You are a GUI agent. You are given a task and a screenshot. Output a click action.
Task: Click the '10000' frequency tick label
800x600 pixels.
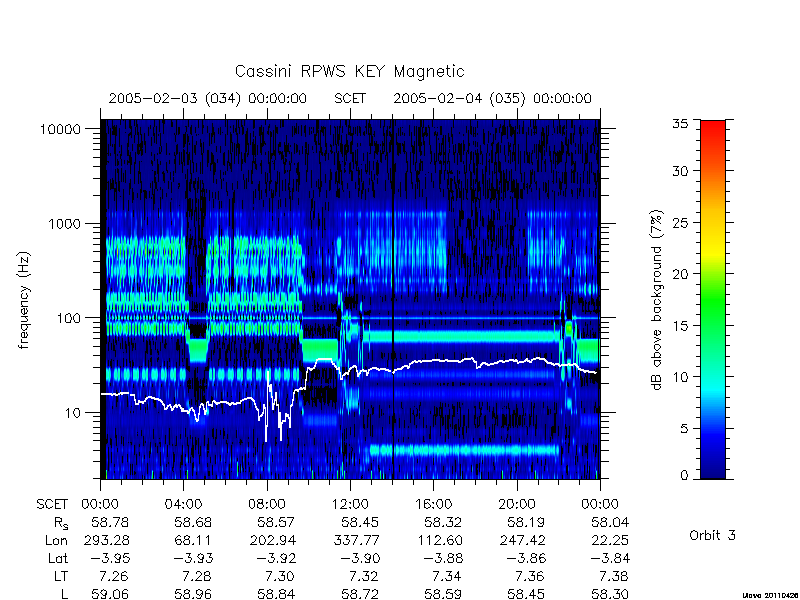click(x=60, y=129)
